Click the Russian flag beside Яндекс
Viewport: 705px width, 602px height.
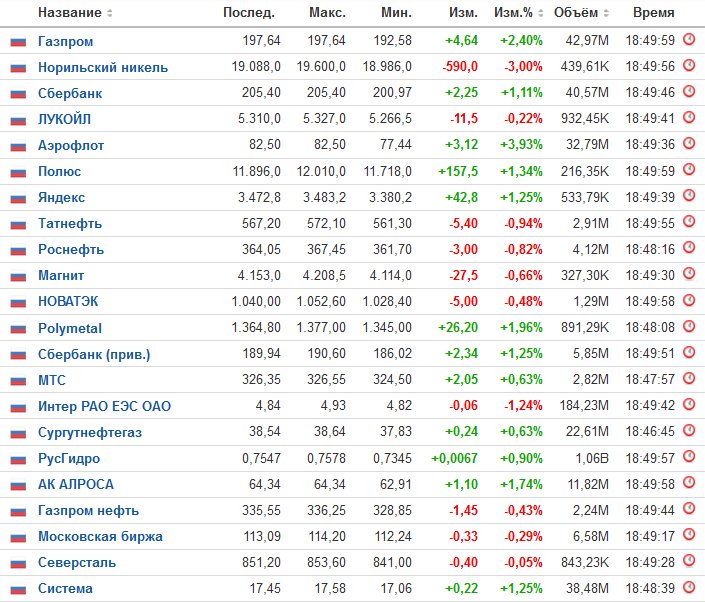[x=18, y=199]
